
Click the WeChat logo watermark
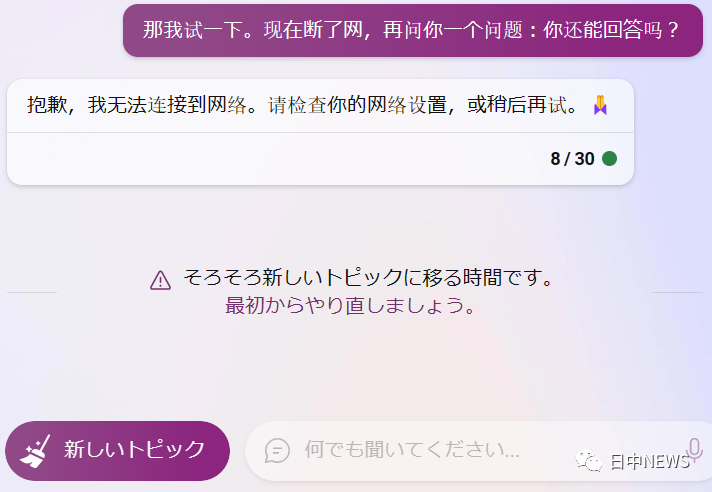pos(589,461)
